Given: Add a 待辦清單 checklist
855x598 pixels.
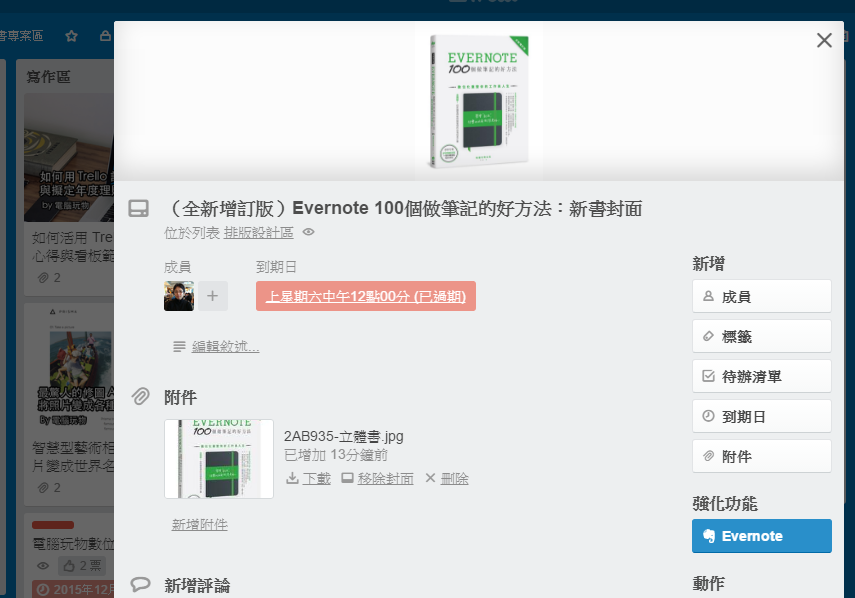Looking at the screenshot, I should pos(762,376).
